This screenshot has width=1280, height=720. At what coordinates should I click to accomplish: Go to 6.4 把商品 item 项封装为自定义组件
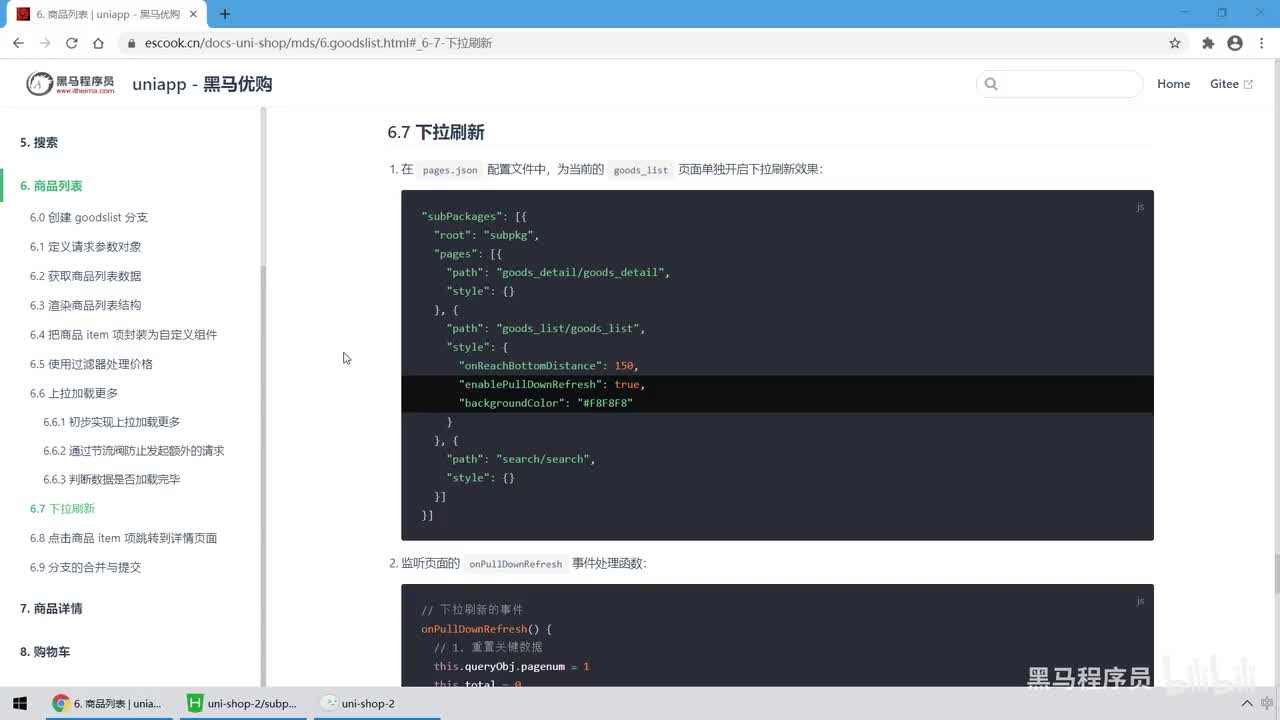pyautogui.click(x=123, y=334)
